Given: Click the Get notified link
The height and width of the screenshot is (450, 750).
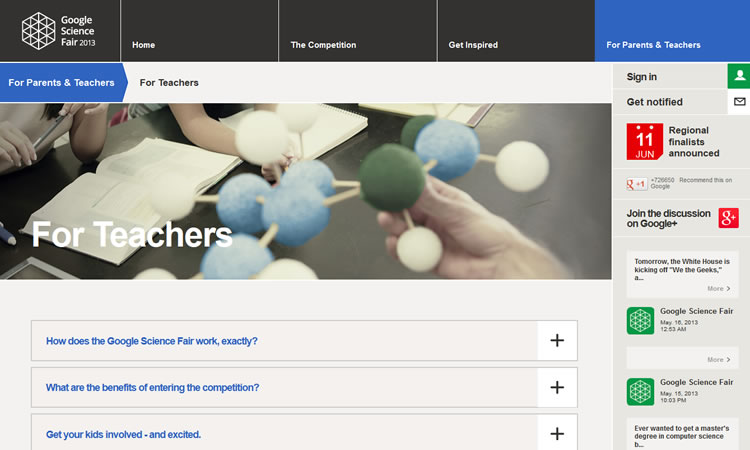Looking at the screenshot, I should point(654,102).
